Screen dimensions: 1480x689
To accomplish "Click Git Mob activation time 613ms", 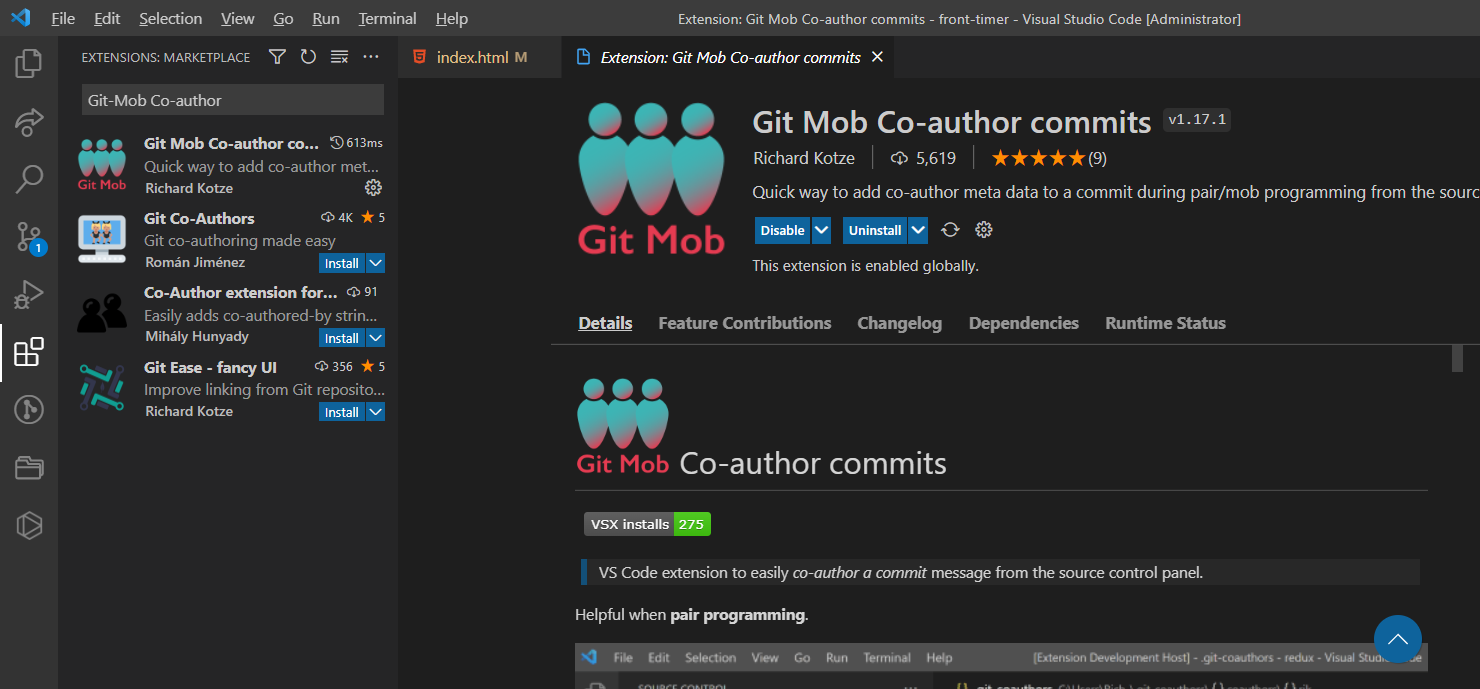I will click(x=357, y=143).
